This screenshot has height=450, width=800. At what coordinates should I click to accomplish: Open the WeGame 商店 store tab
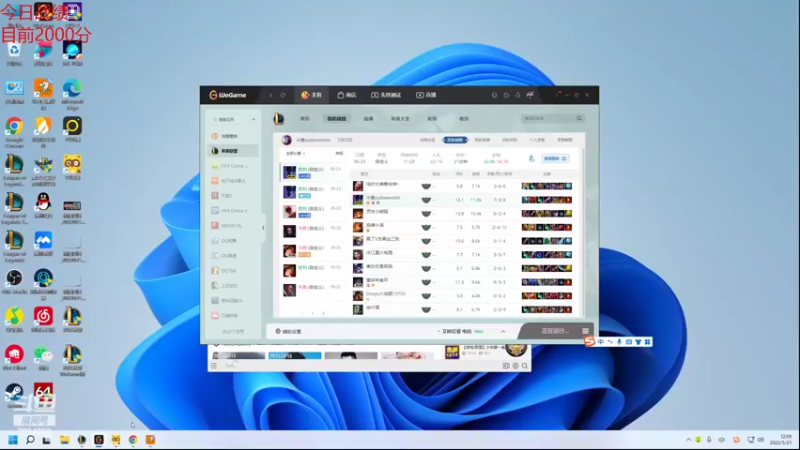point(346,95)
